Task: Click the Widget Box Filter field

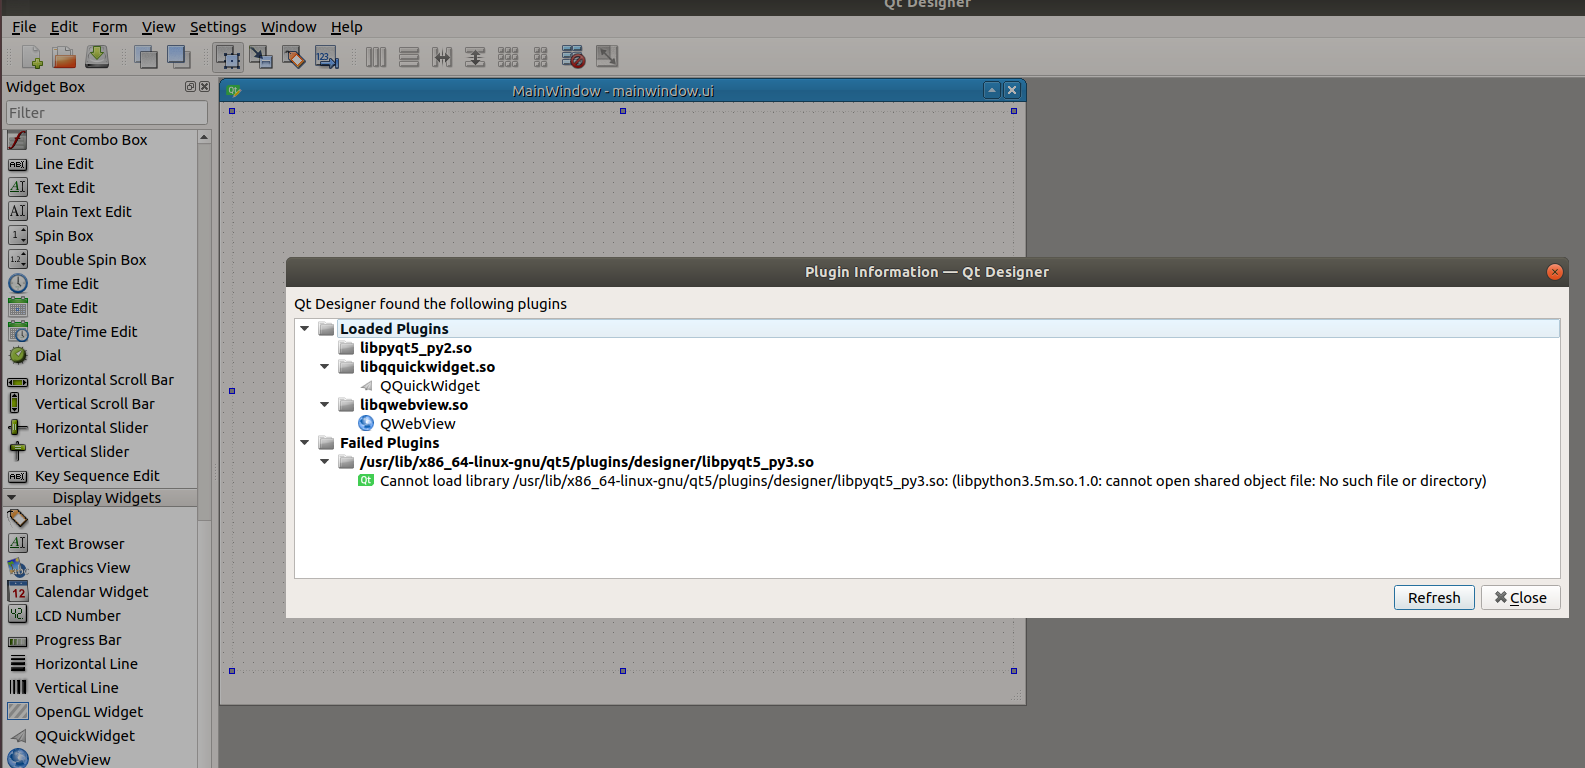Action: pos(107,113)
